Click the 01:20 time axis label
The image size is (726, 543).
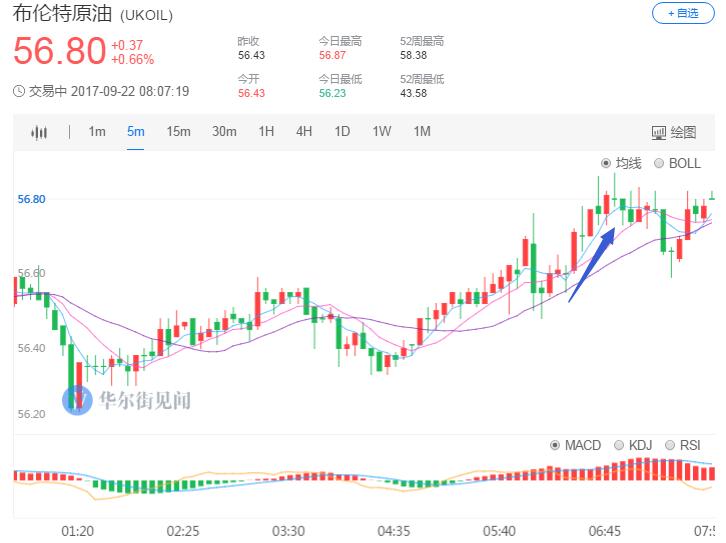[77, 531]
